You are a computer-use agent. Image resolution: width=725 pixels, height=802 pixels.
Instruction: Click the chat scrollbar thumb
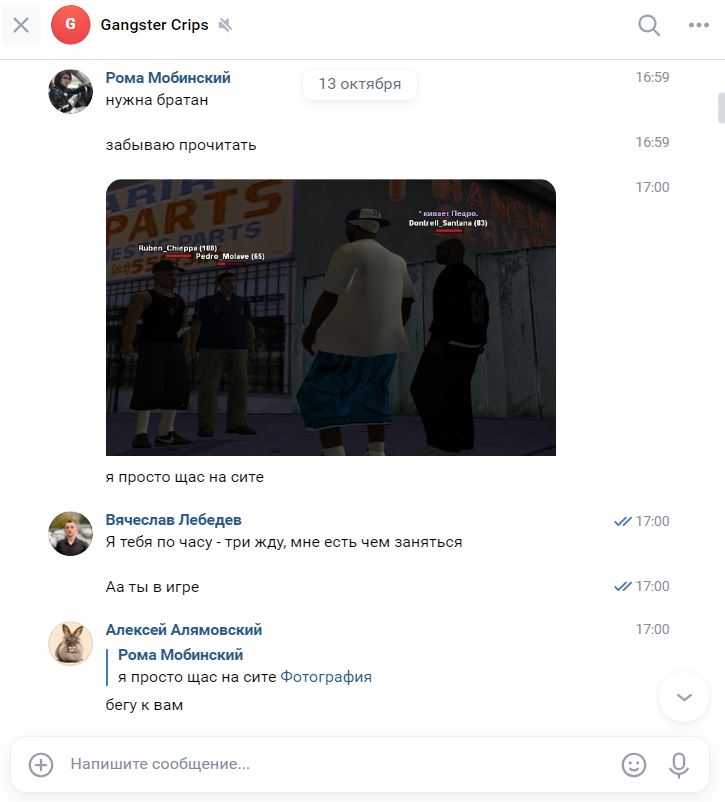click(721, 108)
